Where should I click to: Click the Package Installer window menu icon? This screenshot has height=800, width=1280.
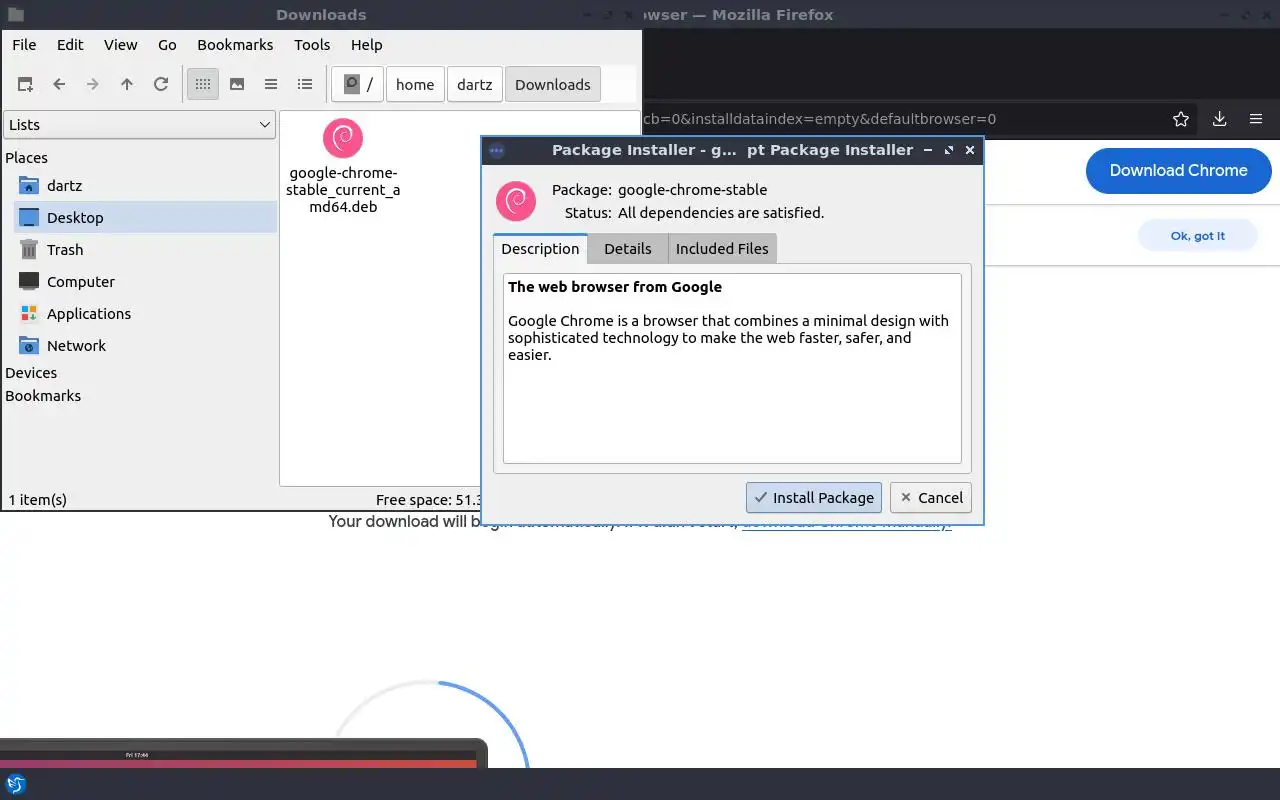click(x=497, y=150)
